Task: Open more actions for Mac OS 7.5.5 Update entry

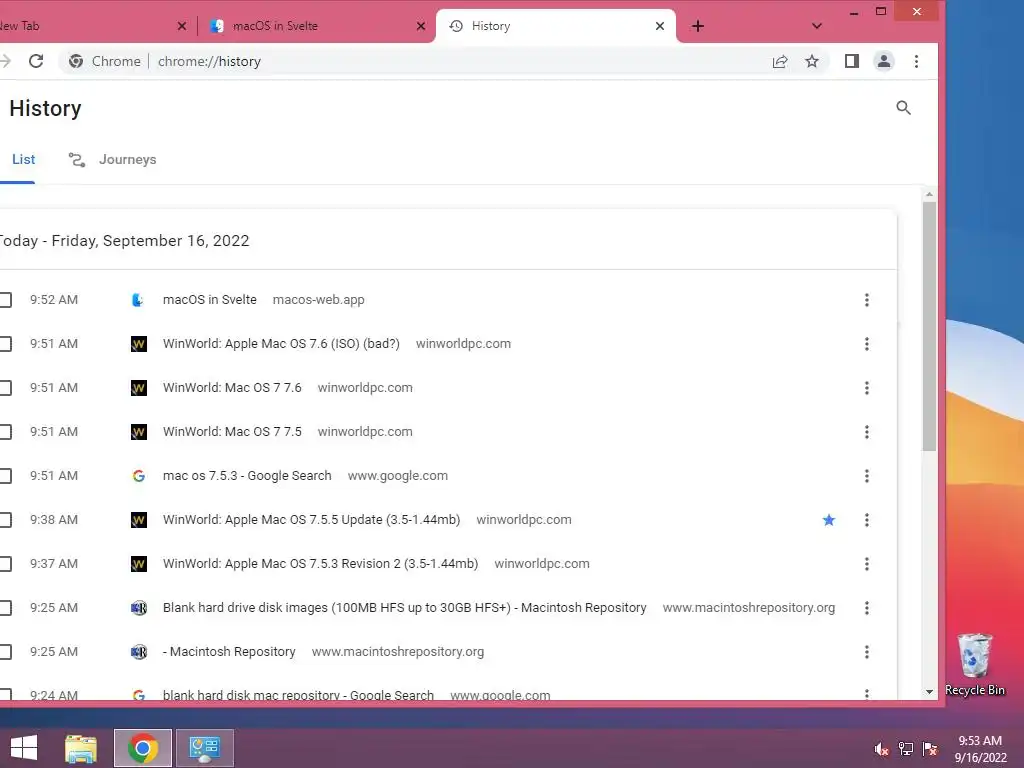Action: 867,520
